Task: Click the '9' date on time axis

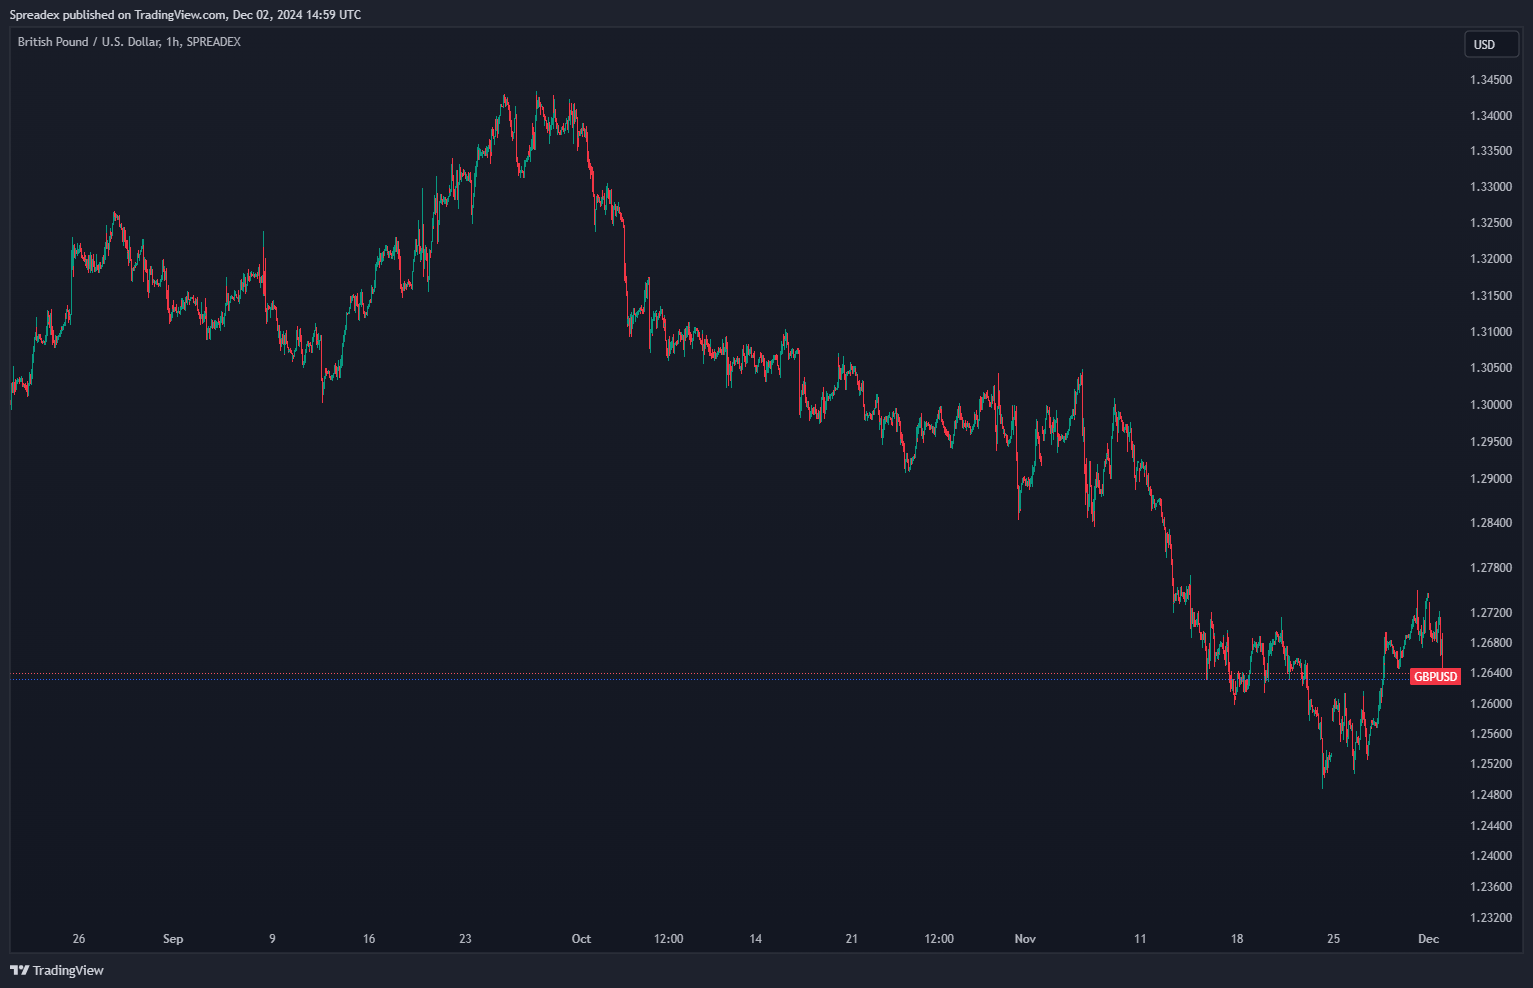Action: pyautogui.click(x=272, y=939)
